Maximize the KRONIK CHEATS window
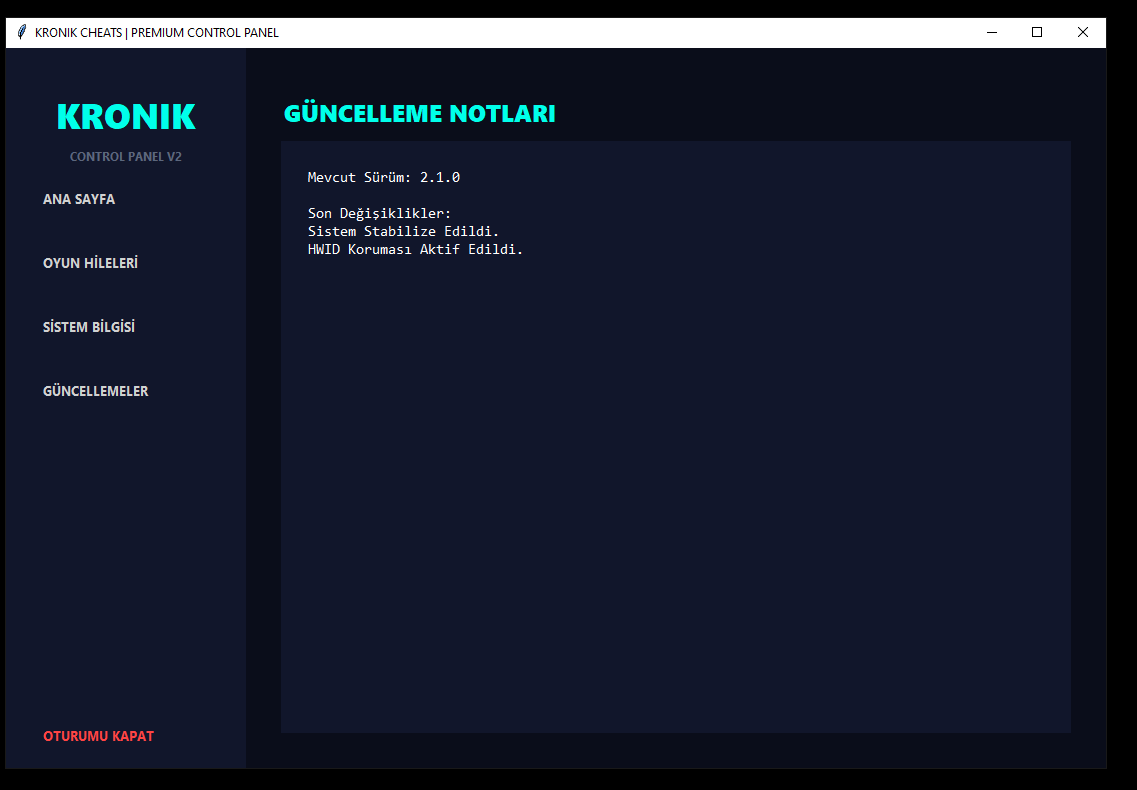1137x790 pixels. click(x=1037, y=33)
